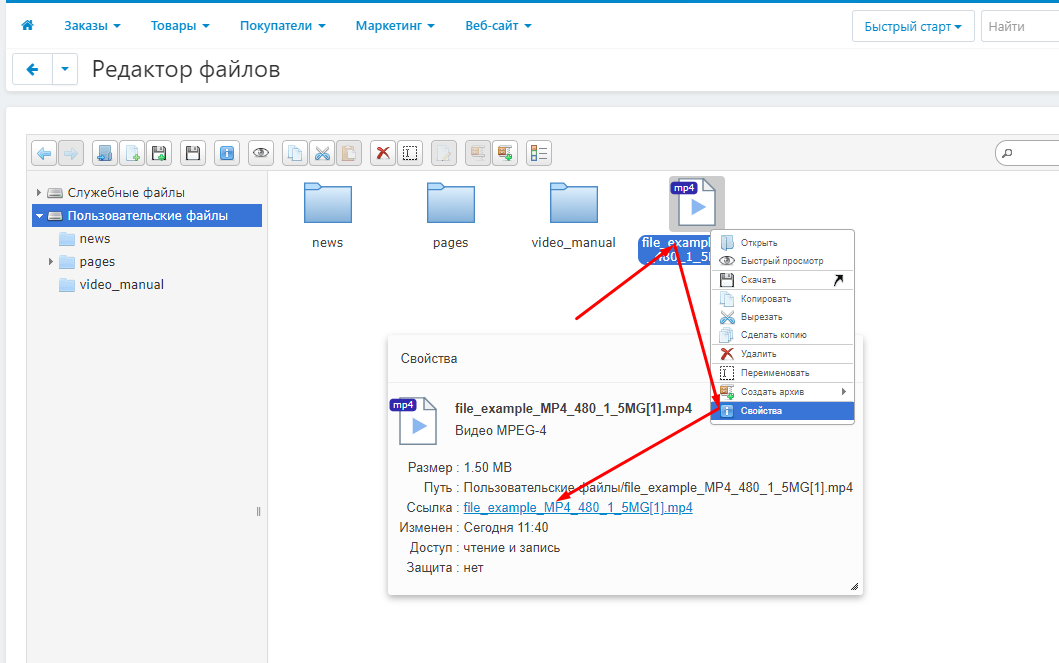
Task: Click the home icon in the top navigation
Action: 28,26
